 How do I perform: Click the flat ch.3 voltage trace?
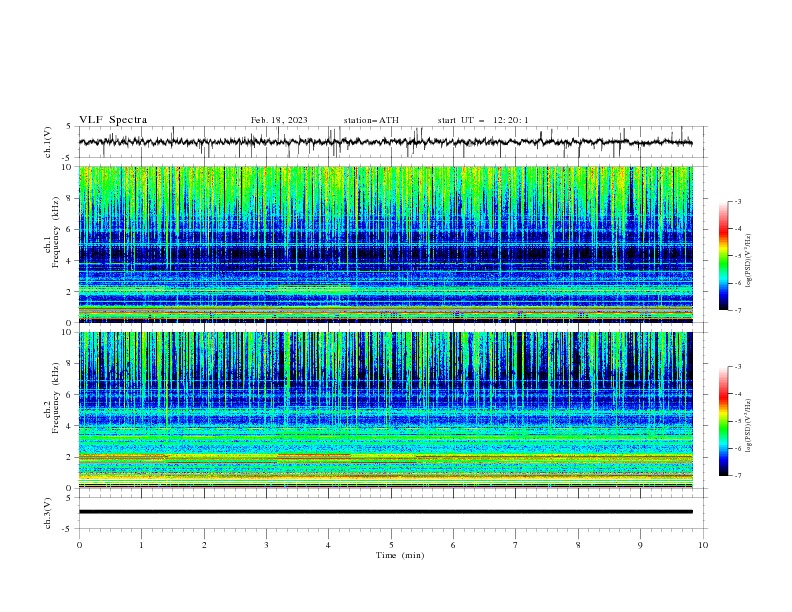(386, 512)
